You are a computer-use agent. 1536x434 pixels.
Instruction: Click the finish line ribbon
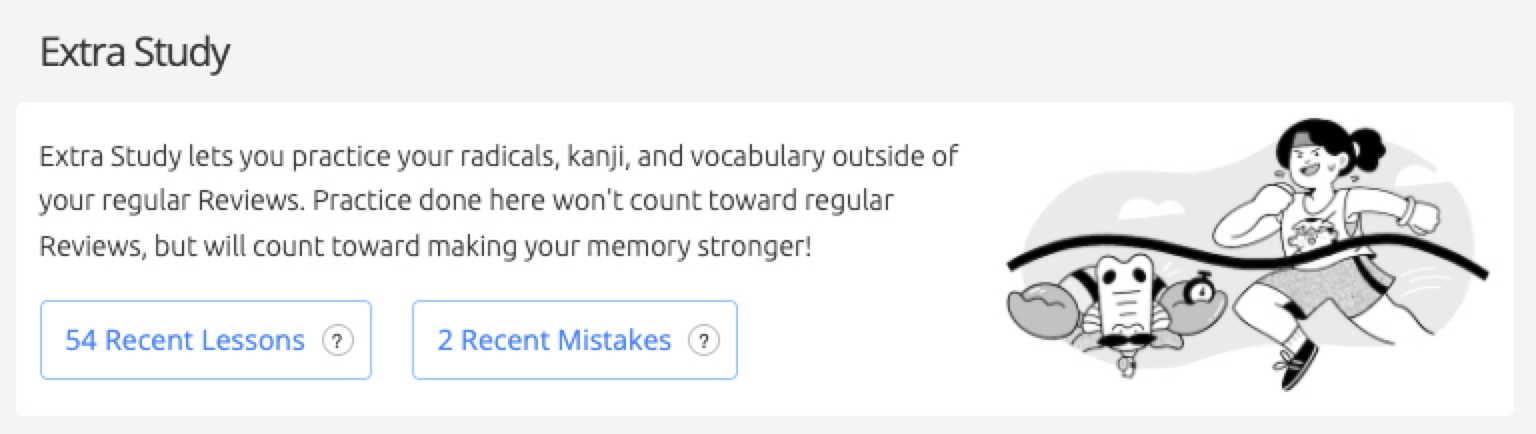point(1248,258)
